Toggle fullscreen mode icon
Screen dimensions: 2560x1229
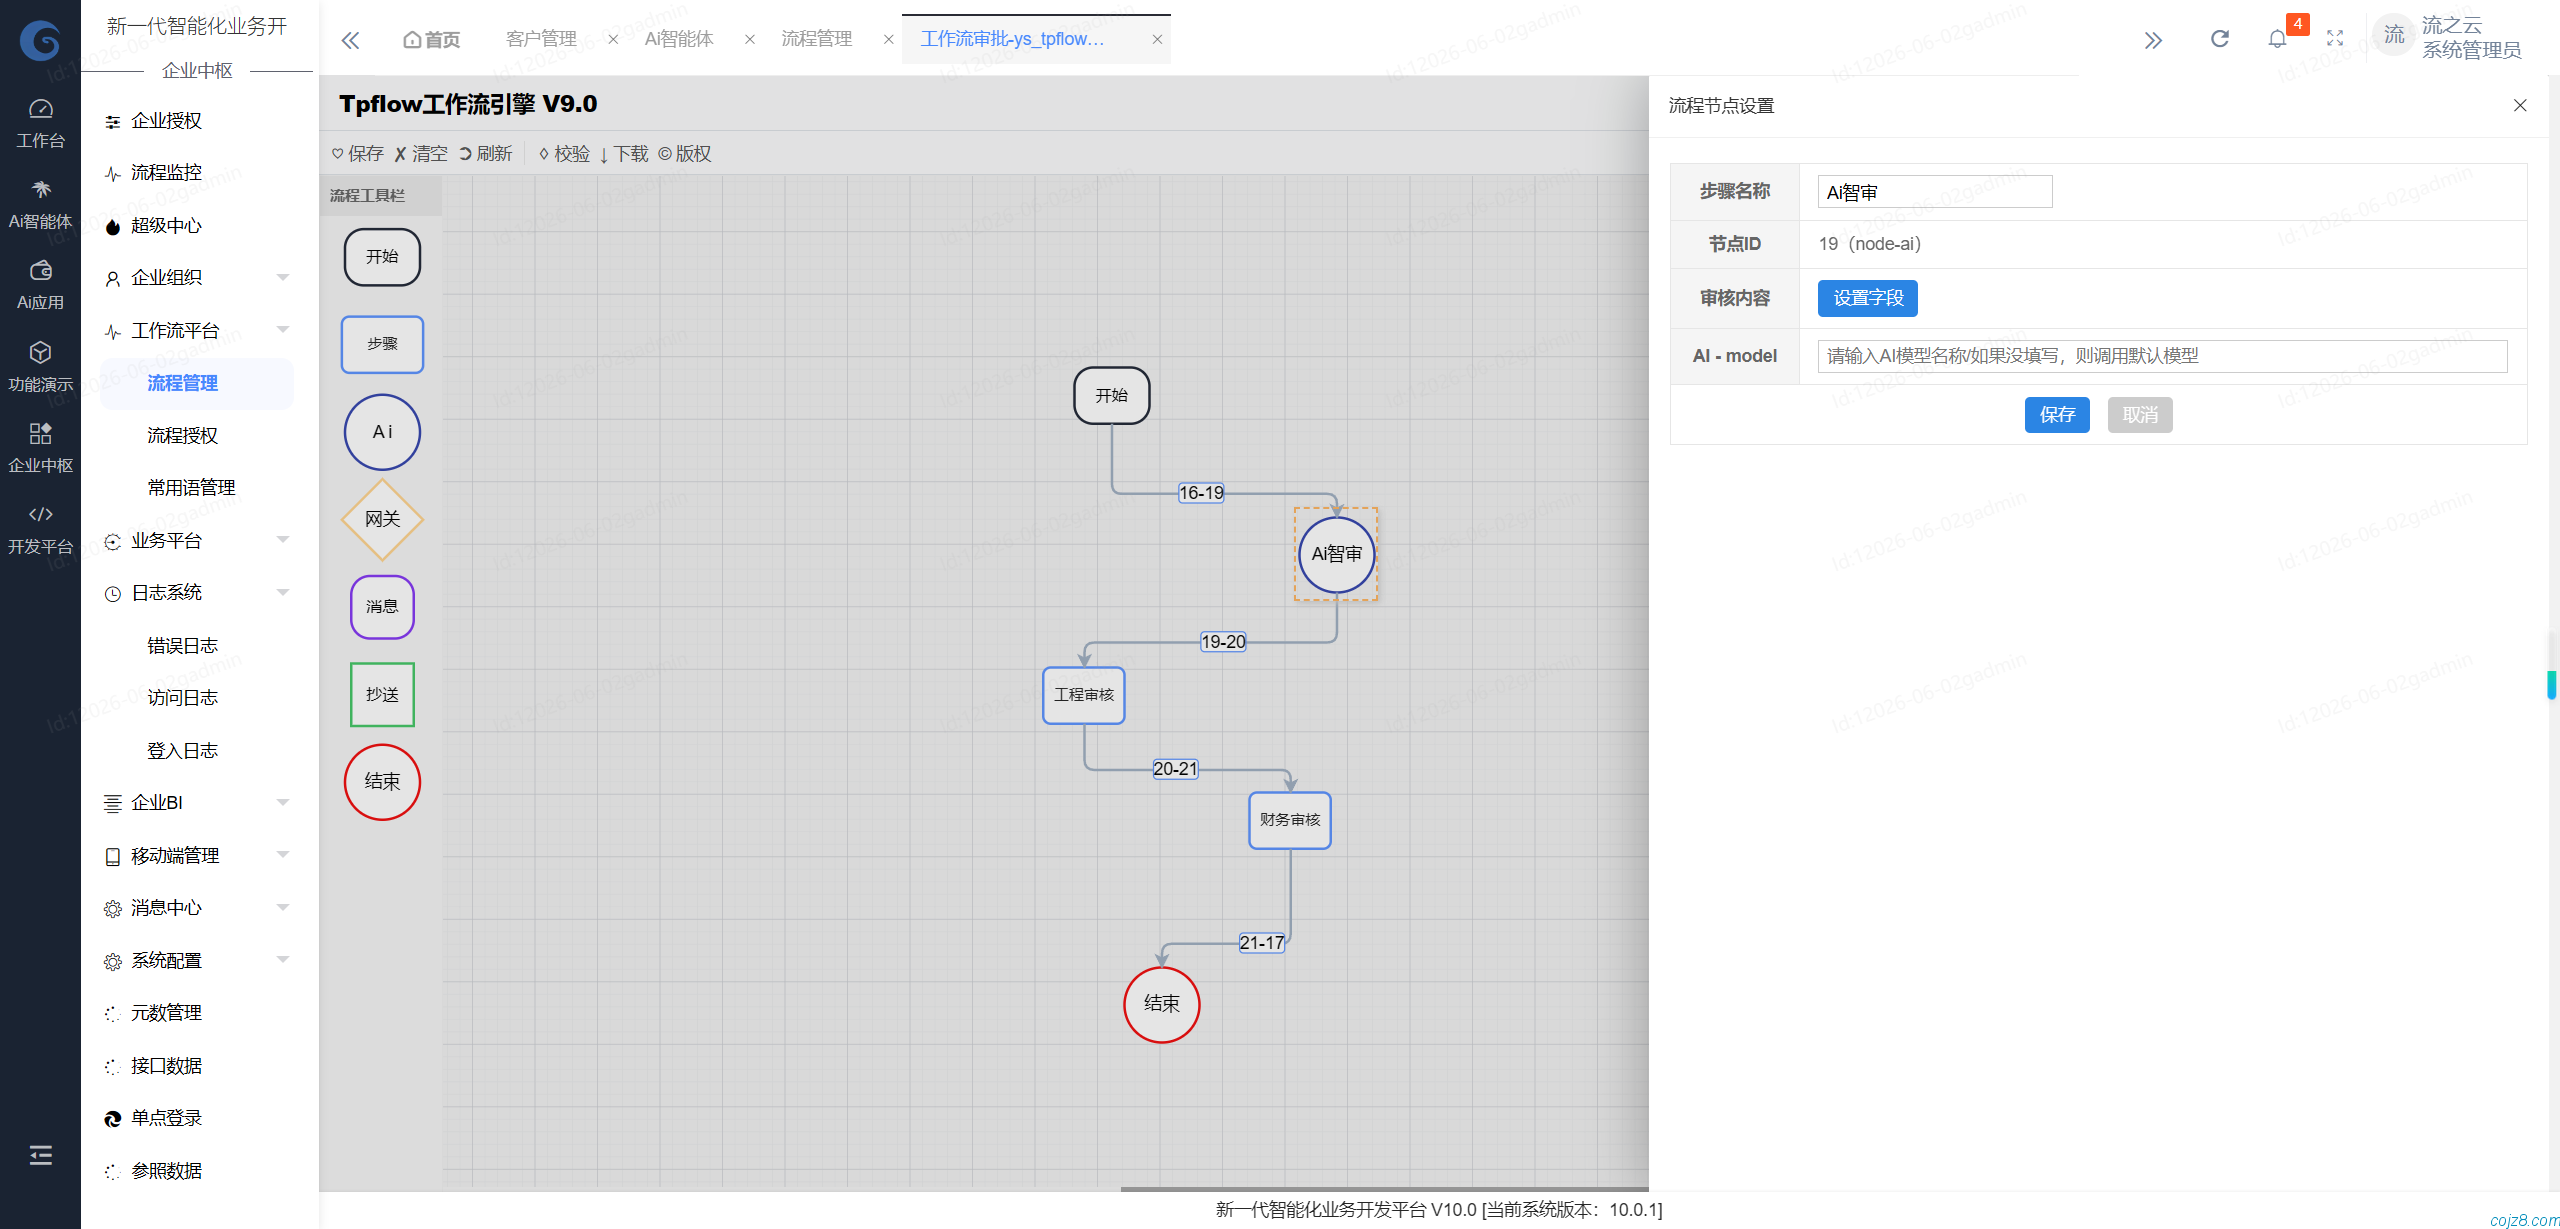pyautogui.click(x=2335, y=39)
